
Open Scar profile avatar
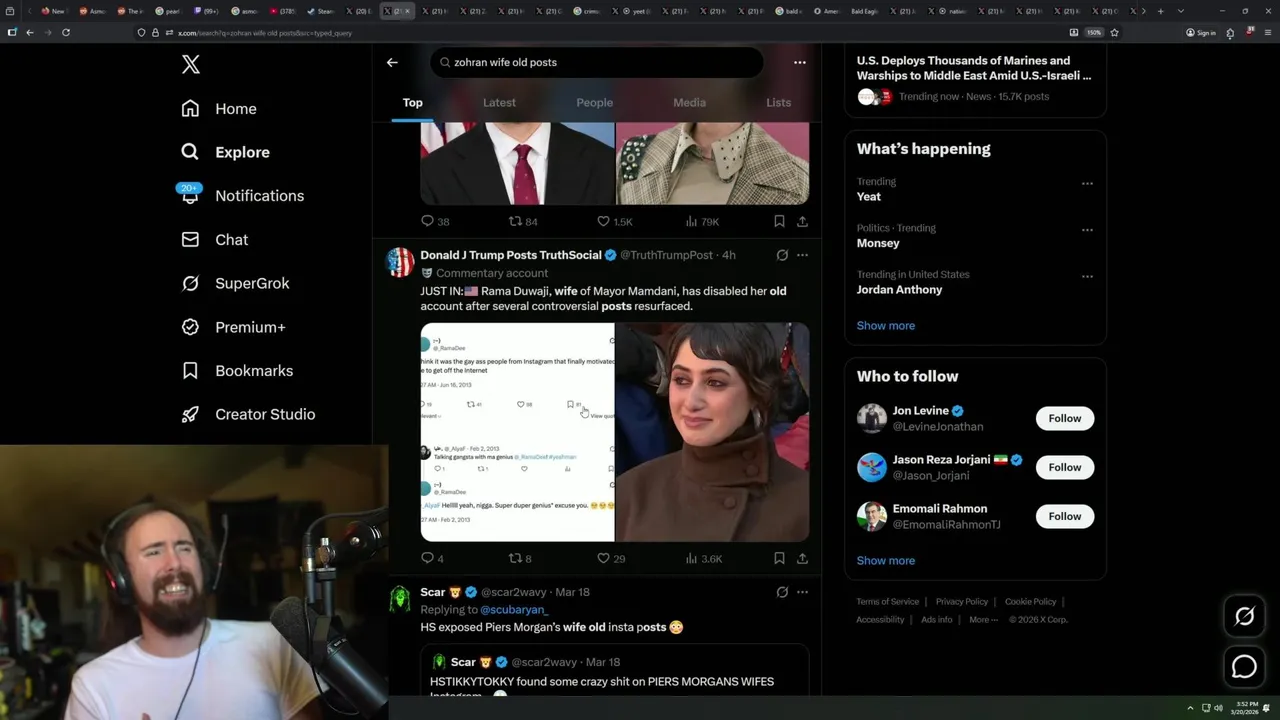tap(400, 598)
